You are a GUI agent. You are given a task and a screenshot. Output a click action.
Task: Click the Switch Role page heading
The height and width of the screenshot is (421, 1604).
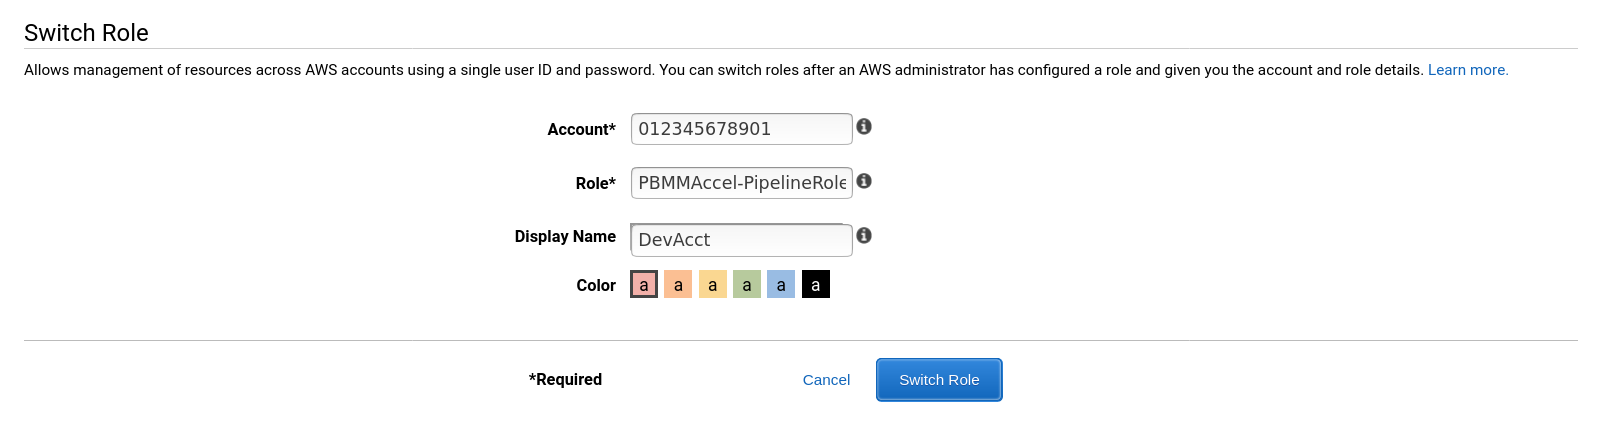pyautogui.click(x=86, y=33)
